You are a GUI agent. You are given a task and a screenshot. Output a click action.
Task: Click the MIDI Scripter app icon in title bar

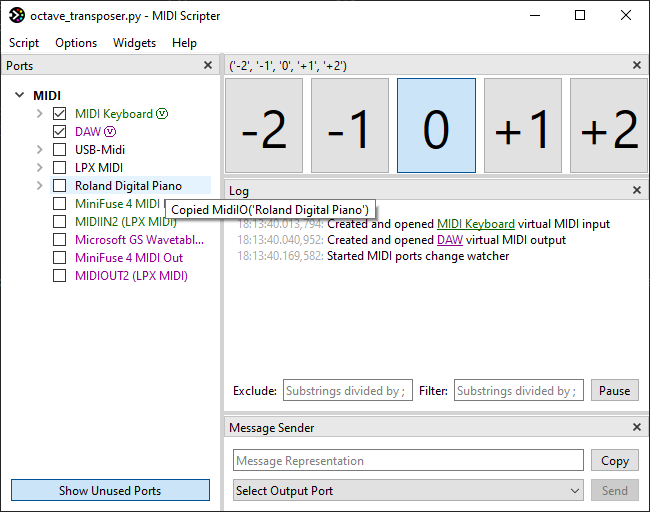coord(16,16)
